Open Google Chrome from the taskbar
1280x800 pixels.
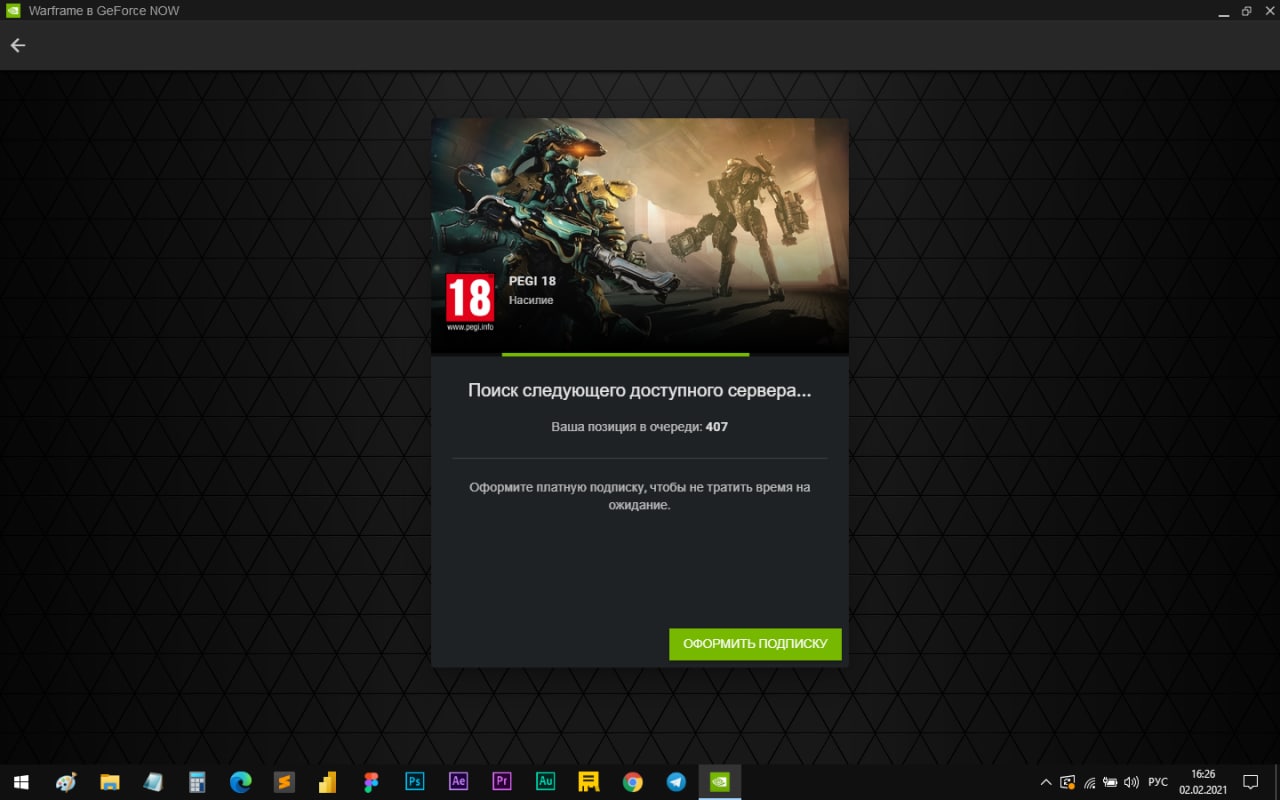(633, 782)
